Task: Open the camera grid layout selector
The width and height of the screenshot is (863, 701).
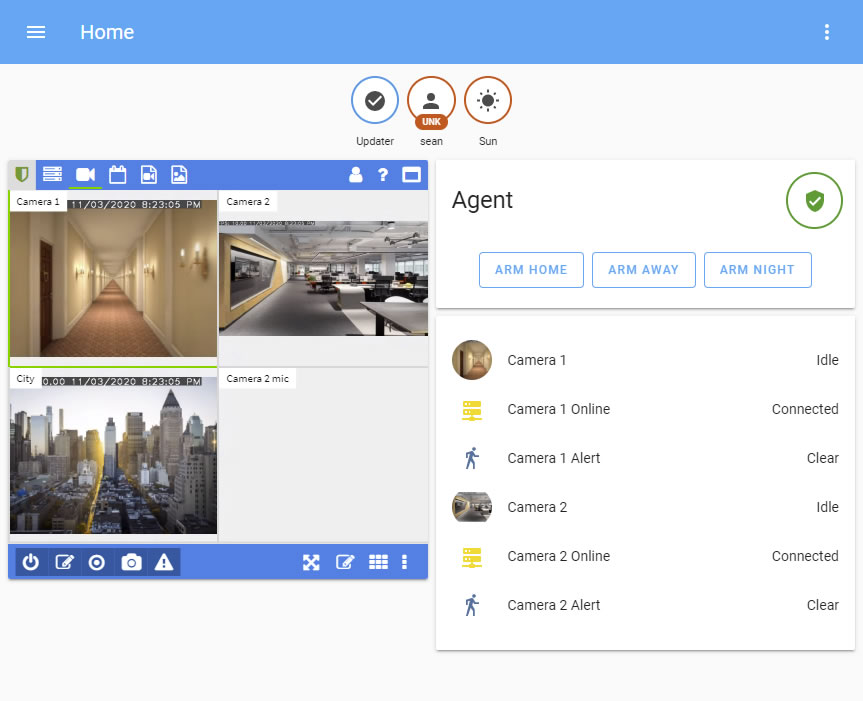Action: click(378, 563)
